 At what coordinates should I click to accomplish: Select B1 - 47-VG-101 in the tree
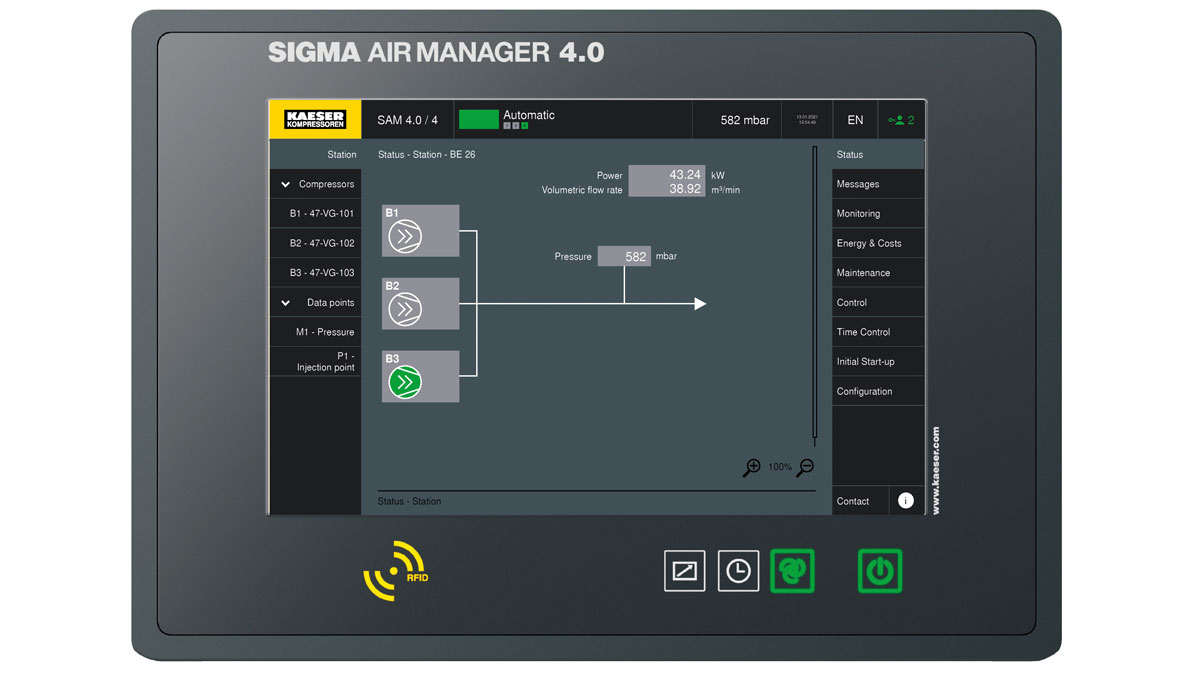[315, 214]
